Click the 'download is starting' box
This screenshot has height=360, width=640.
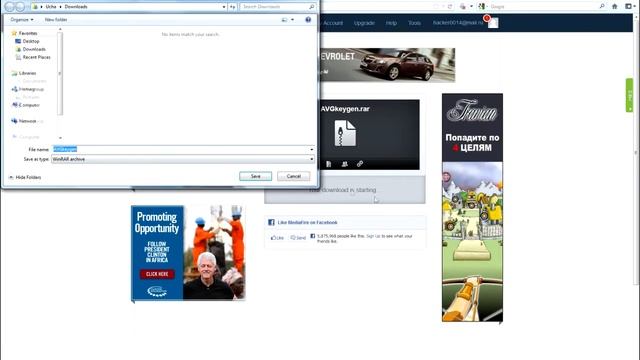click(x=344, y=190)
